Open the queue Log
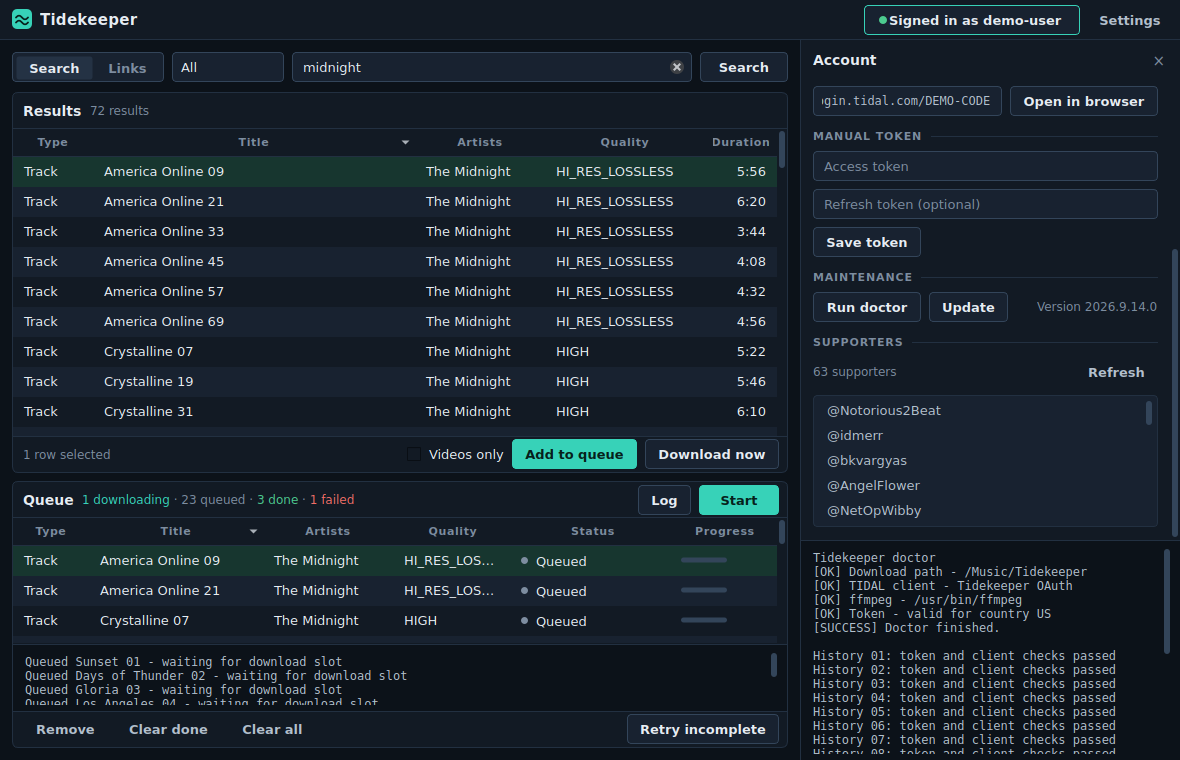 (664, 500)
